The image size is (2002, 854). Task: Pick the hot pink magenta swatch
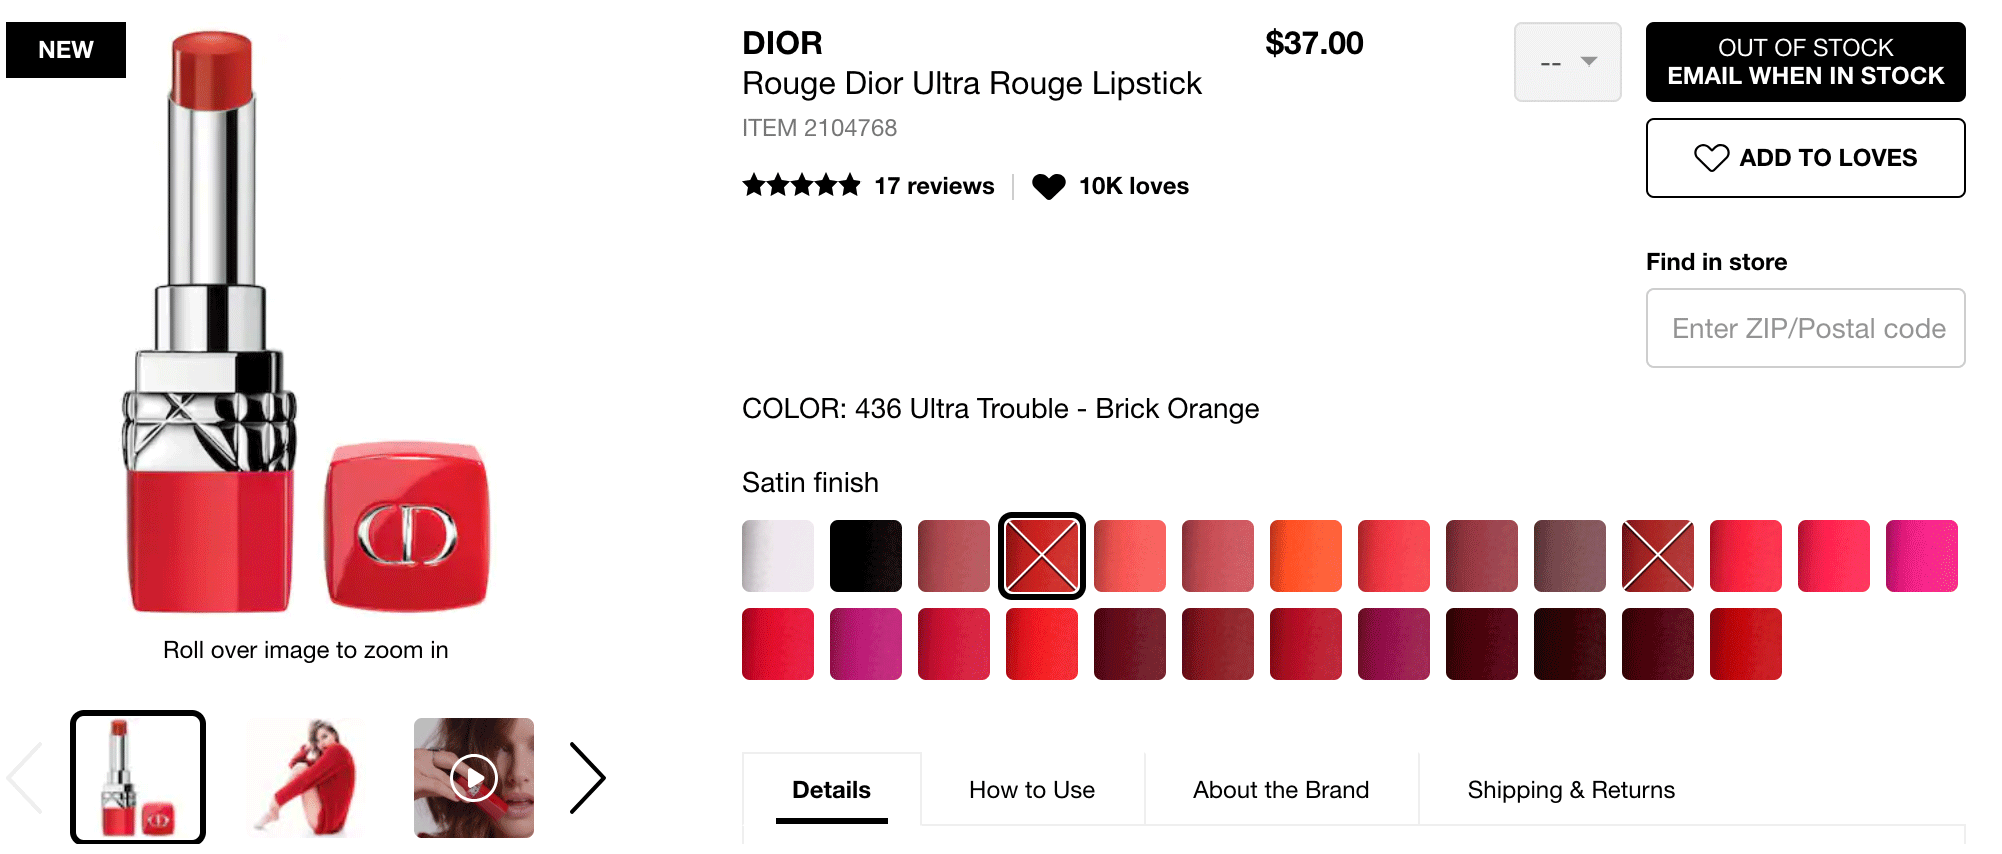coord(1921,556)
